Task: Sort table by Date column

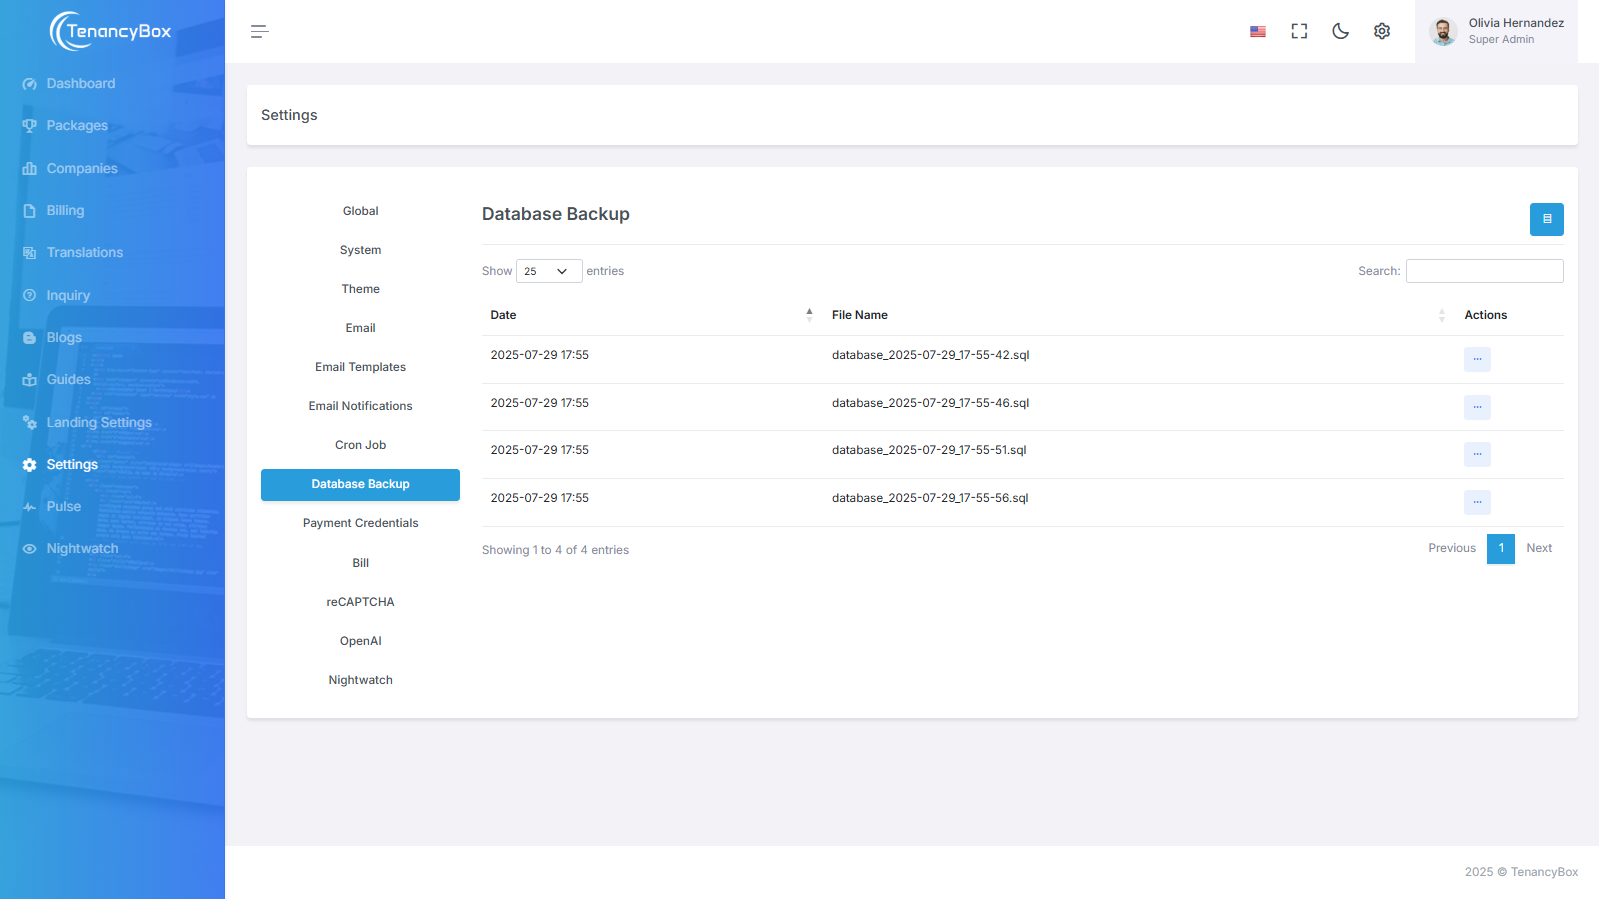Action: point(652,315)
